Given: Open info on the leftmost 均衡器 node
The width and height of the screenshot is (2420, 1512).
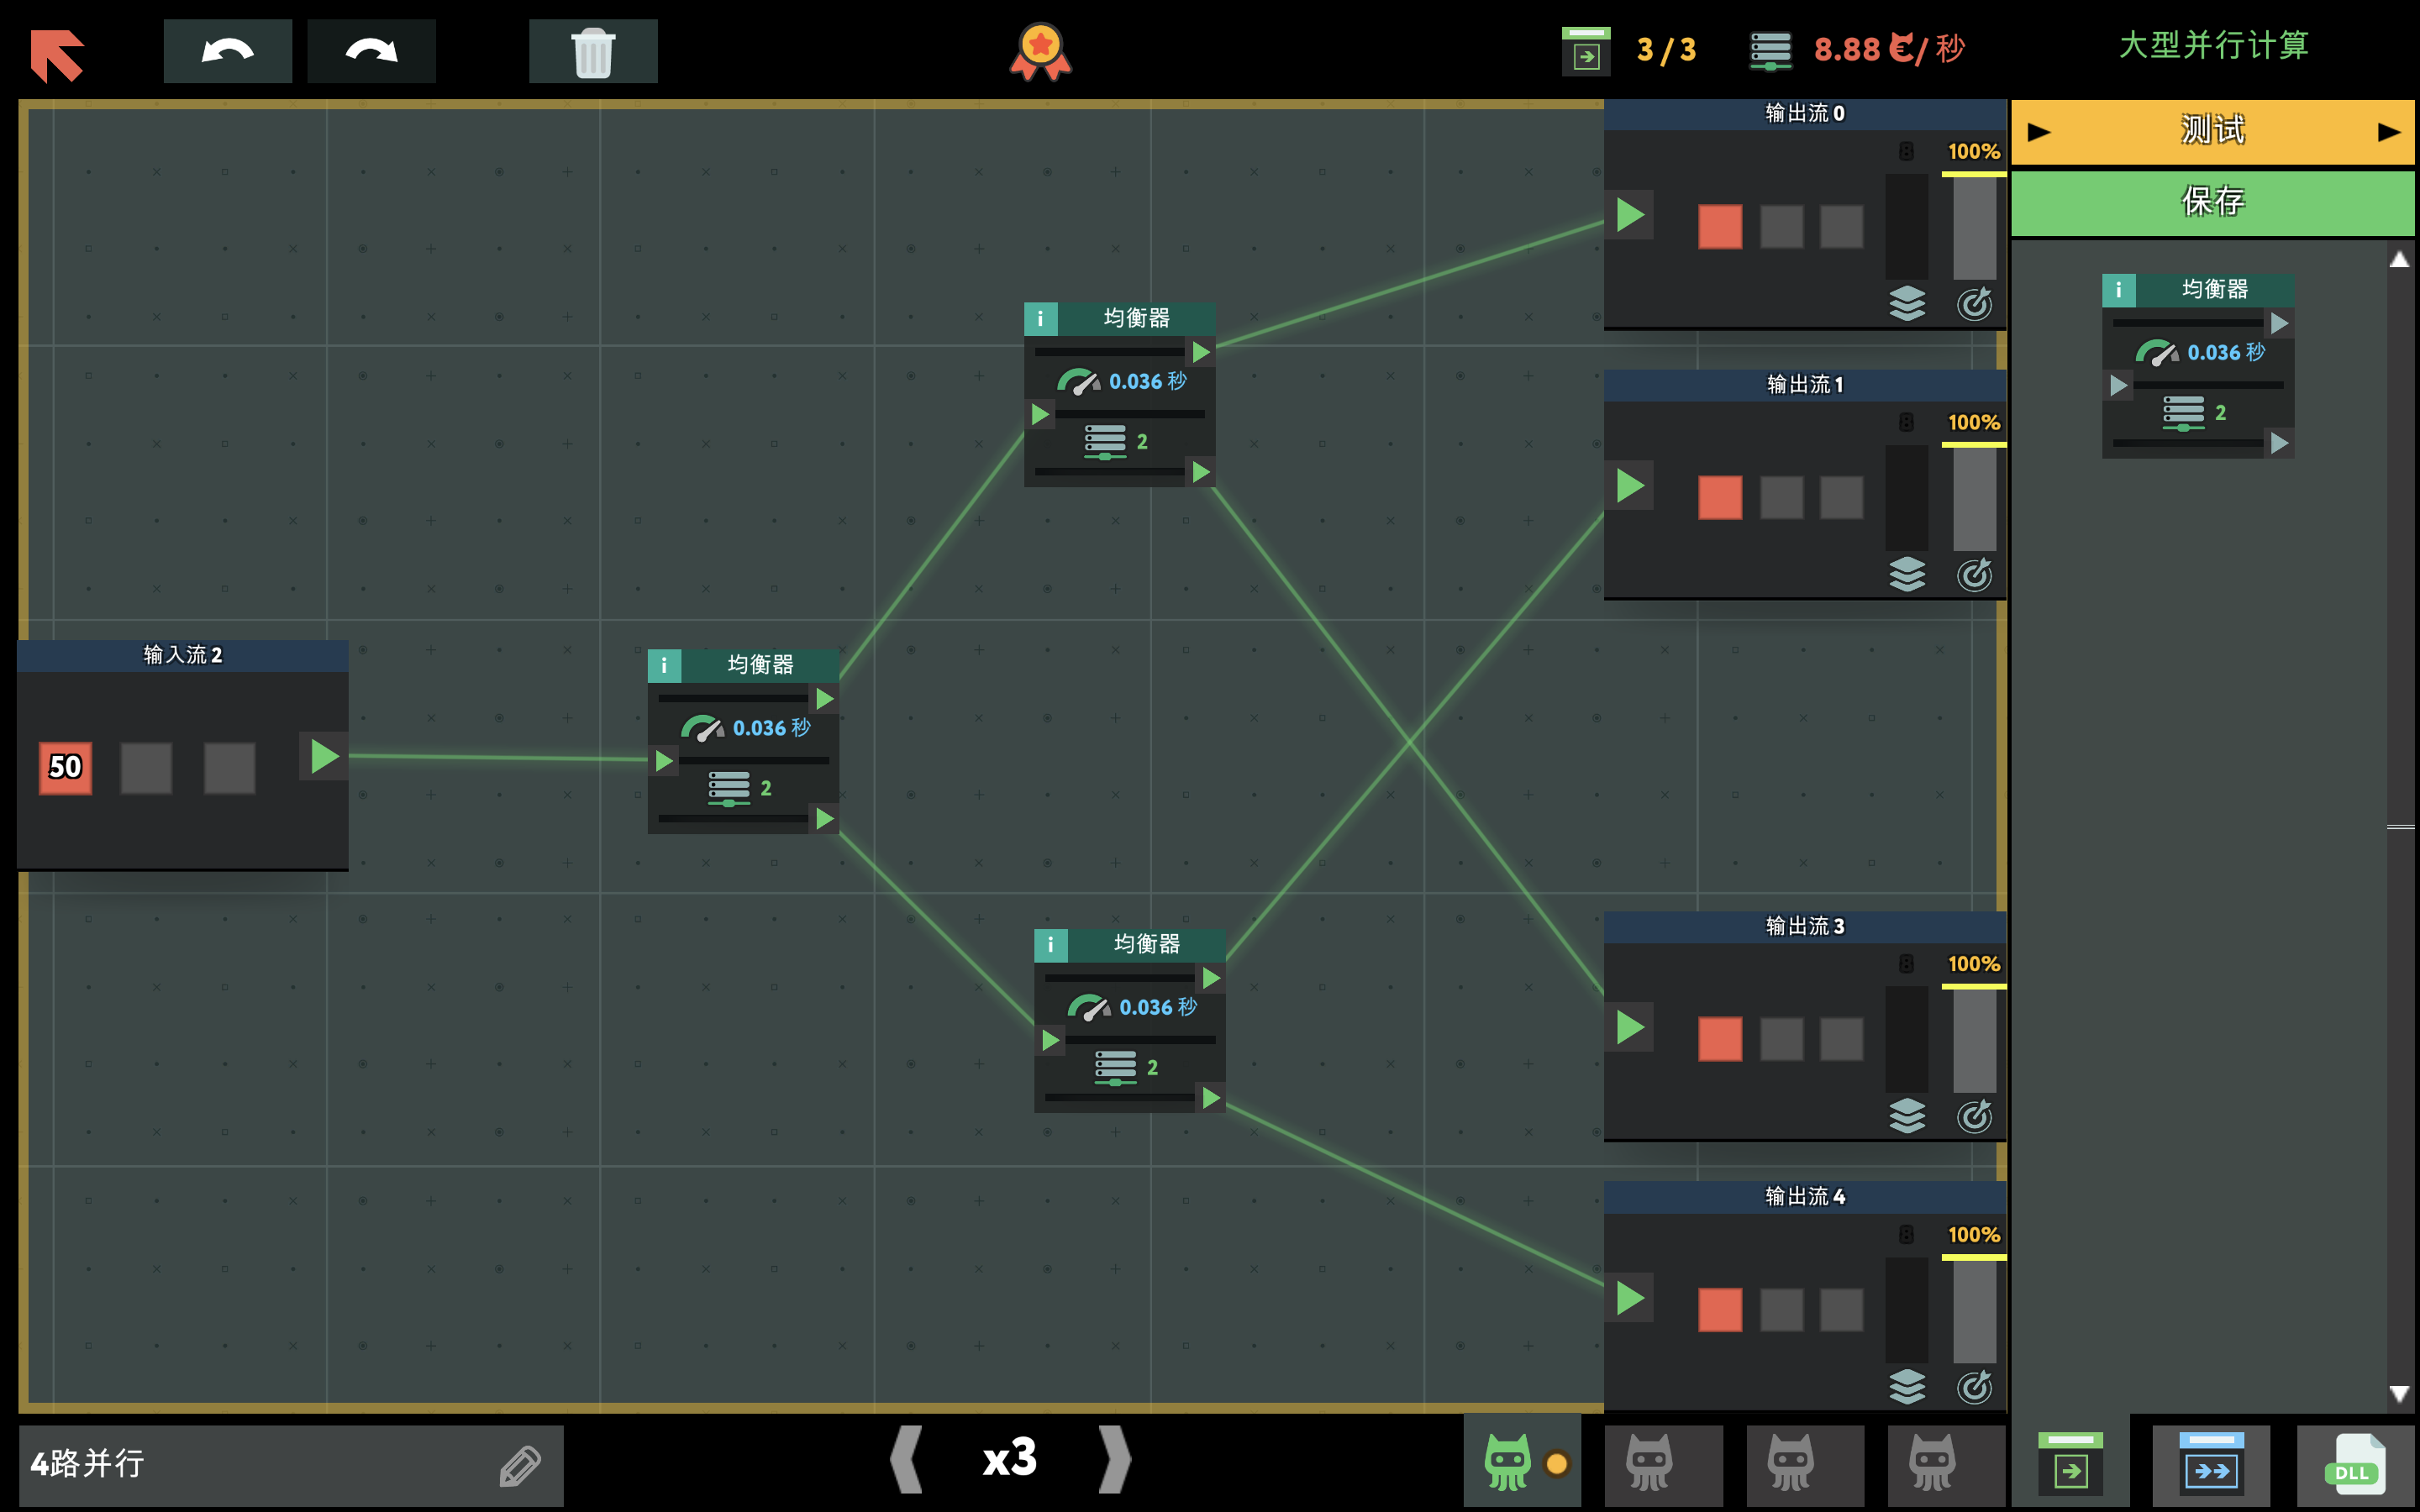Looking at the screenshot, I should (664, 665).
